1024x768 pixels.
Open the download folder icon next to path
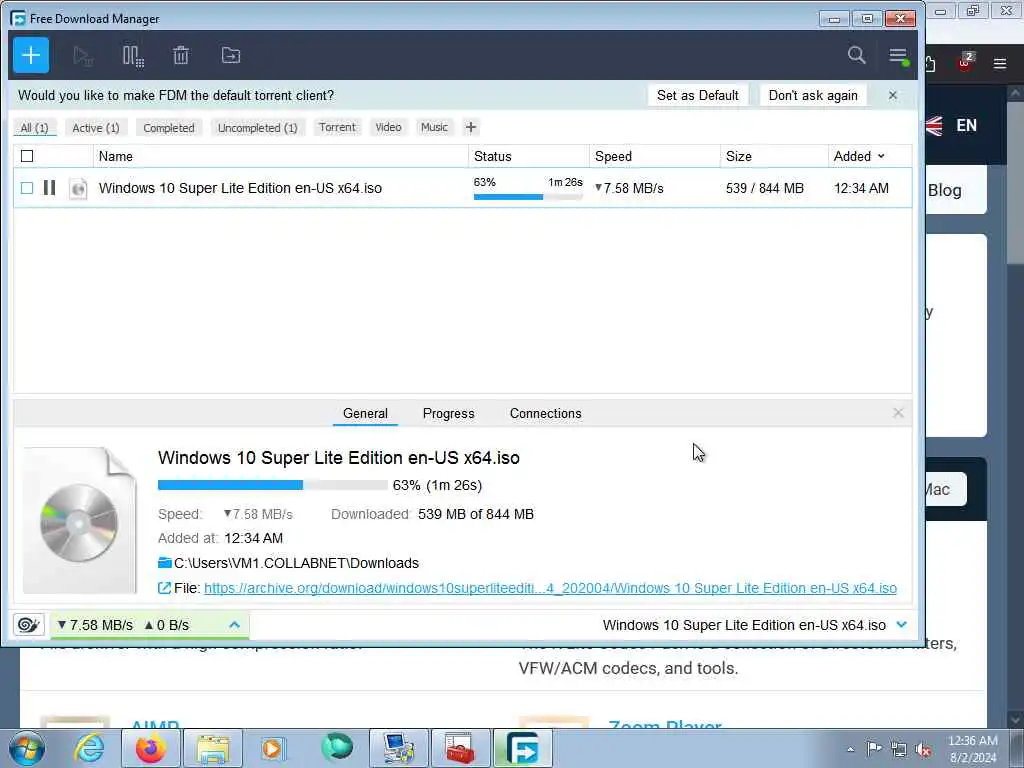[x=165, y=563]
